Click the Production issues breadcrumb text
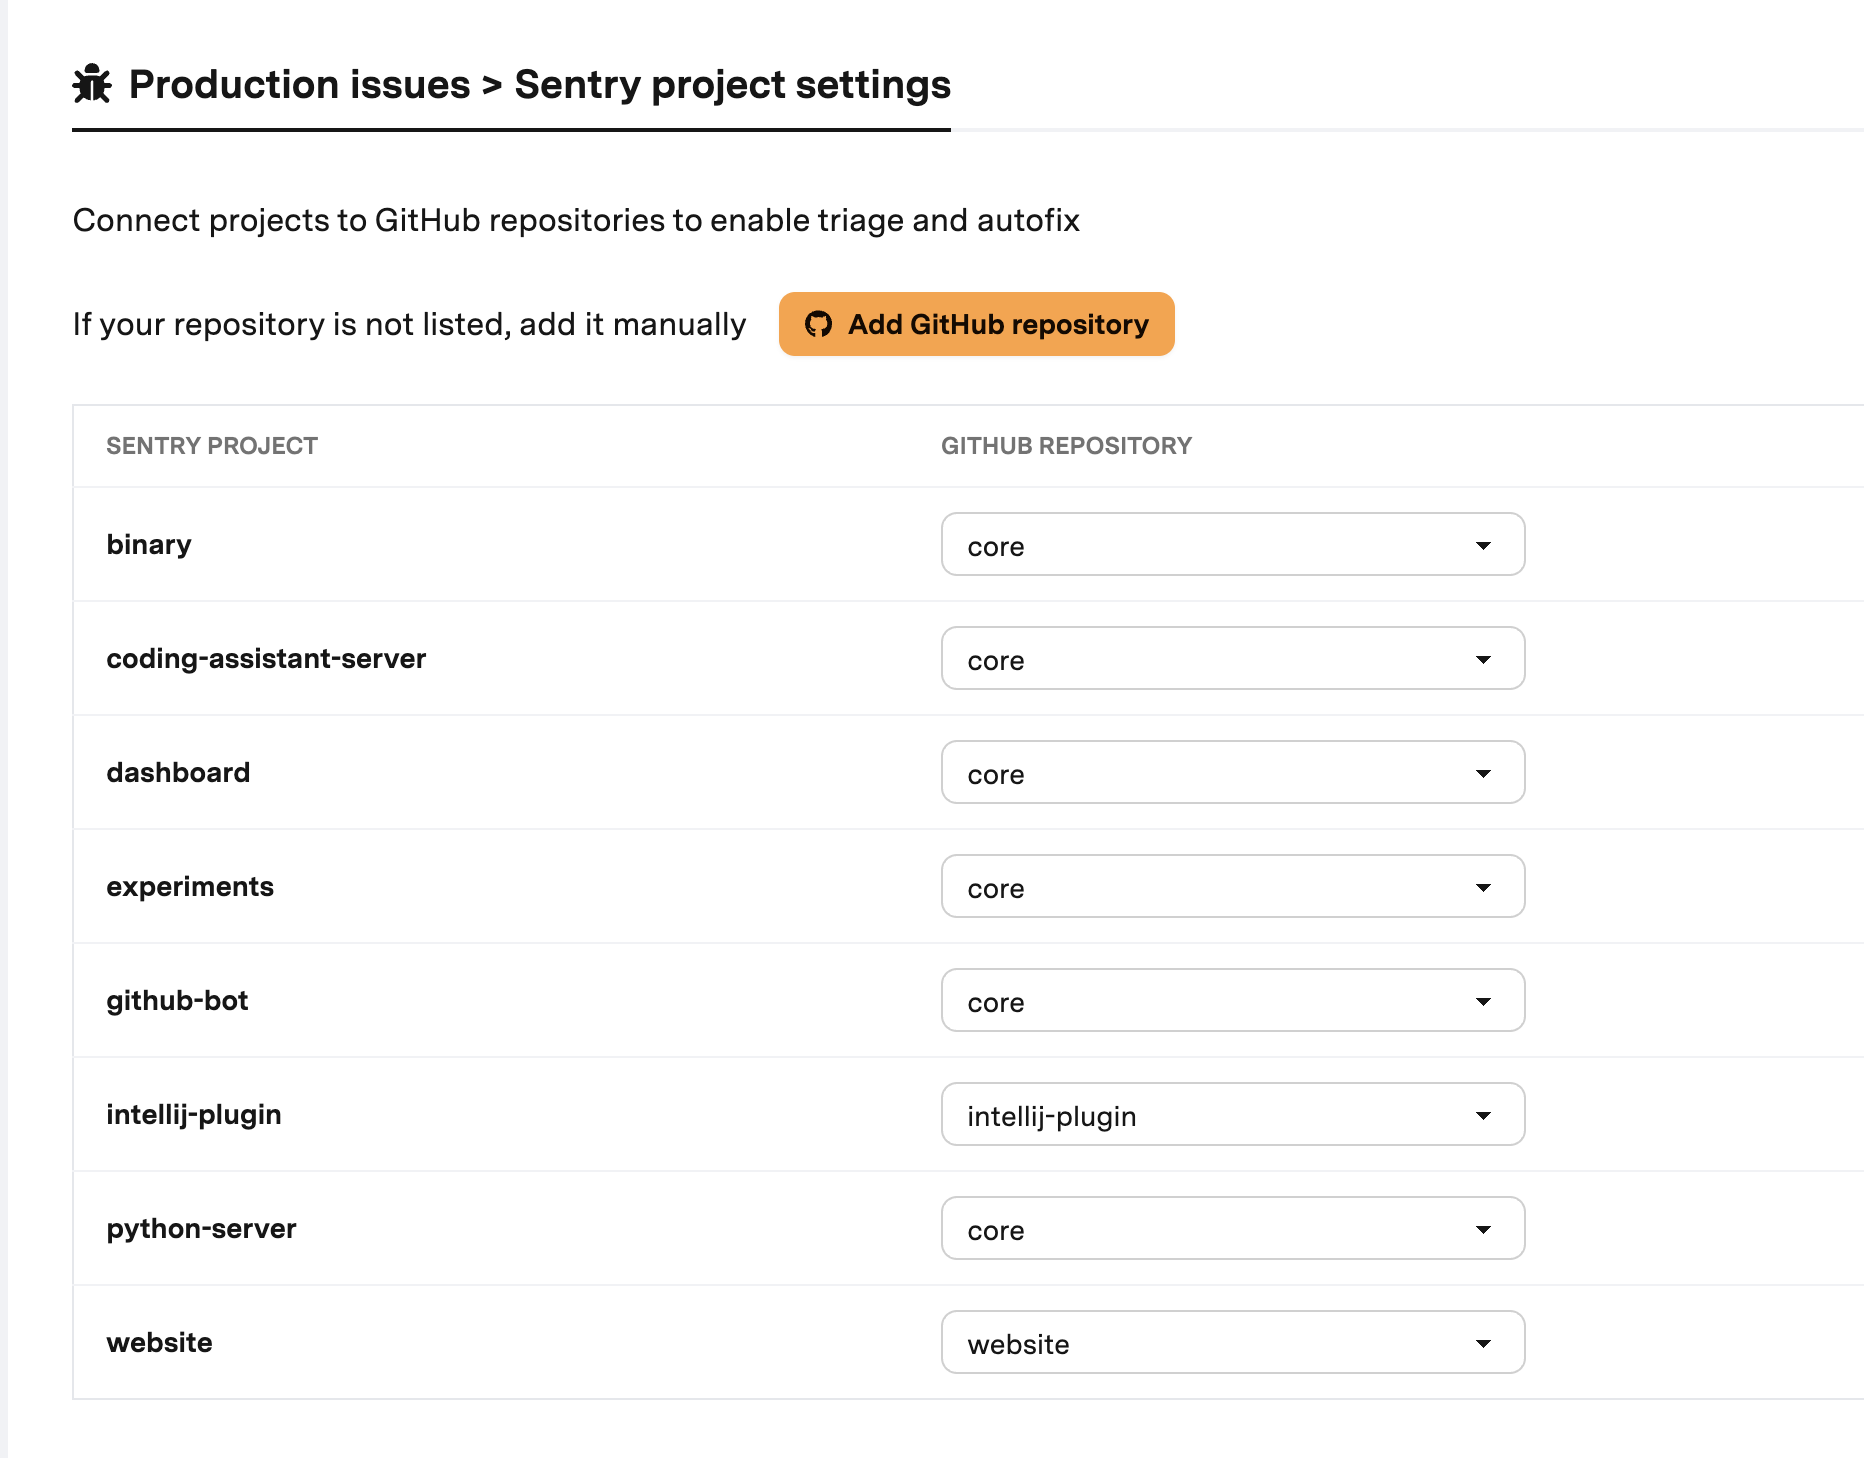 click(300, 84)
